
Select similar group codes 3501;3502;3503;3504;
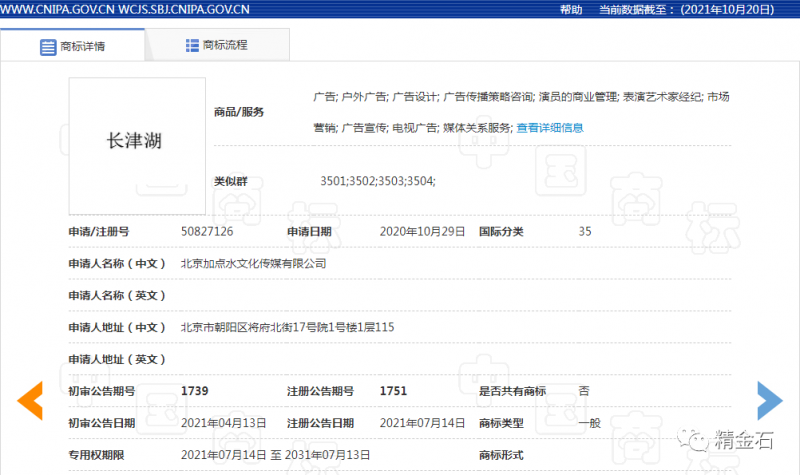[378, 181]
